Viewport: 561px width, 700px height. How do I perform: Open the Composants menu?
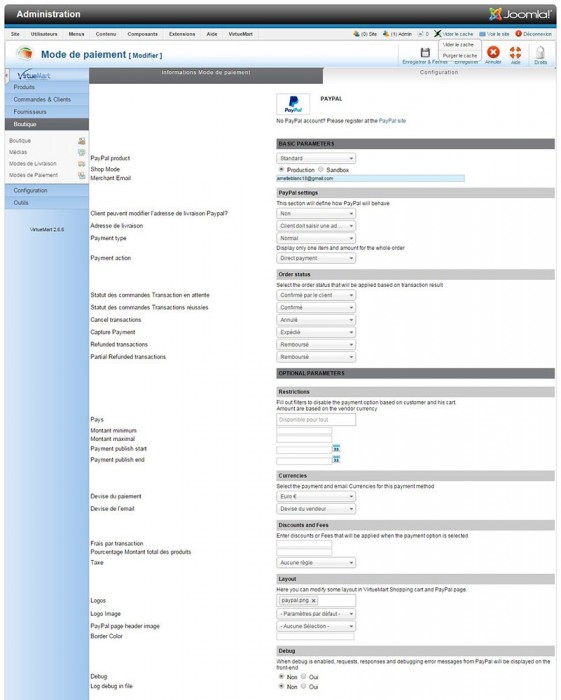pyautogui.click(x=142, y=34)
